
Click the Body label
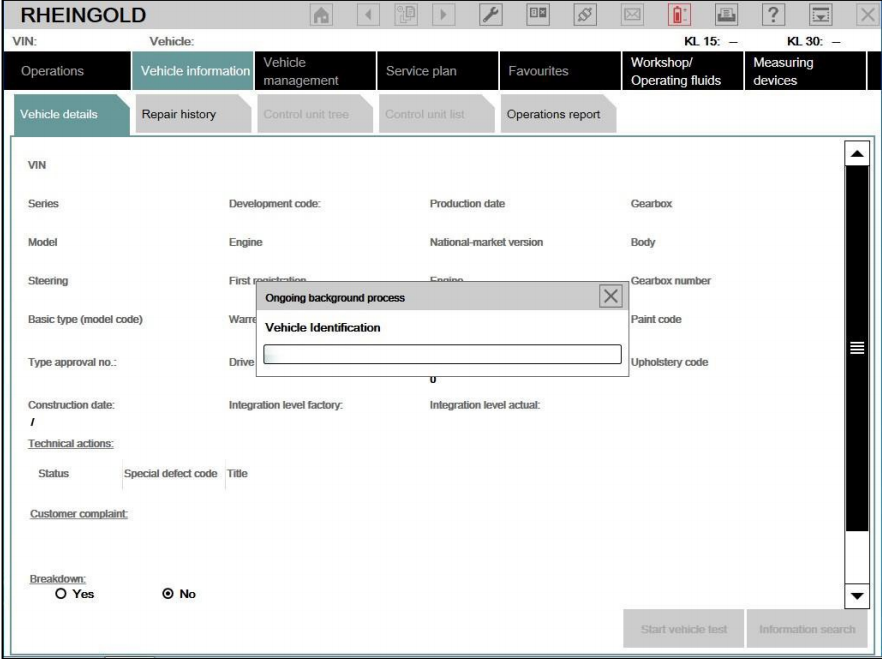click(x=643, y=242)
